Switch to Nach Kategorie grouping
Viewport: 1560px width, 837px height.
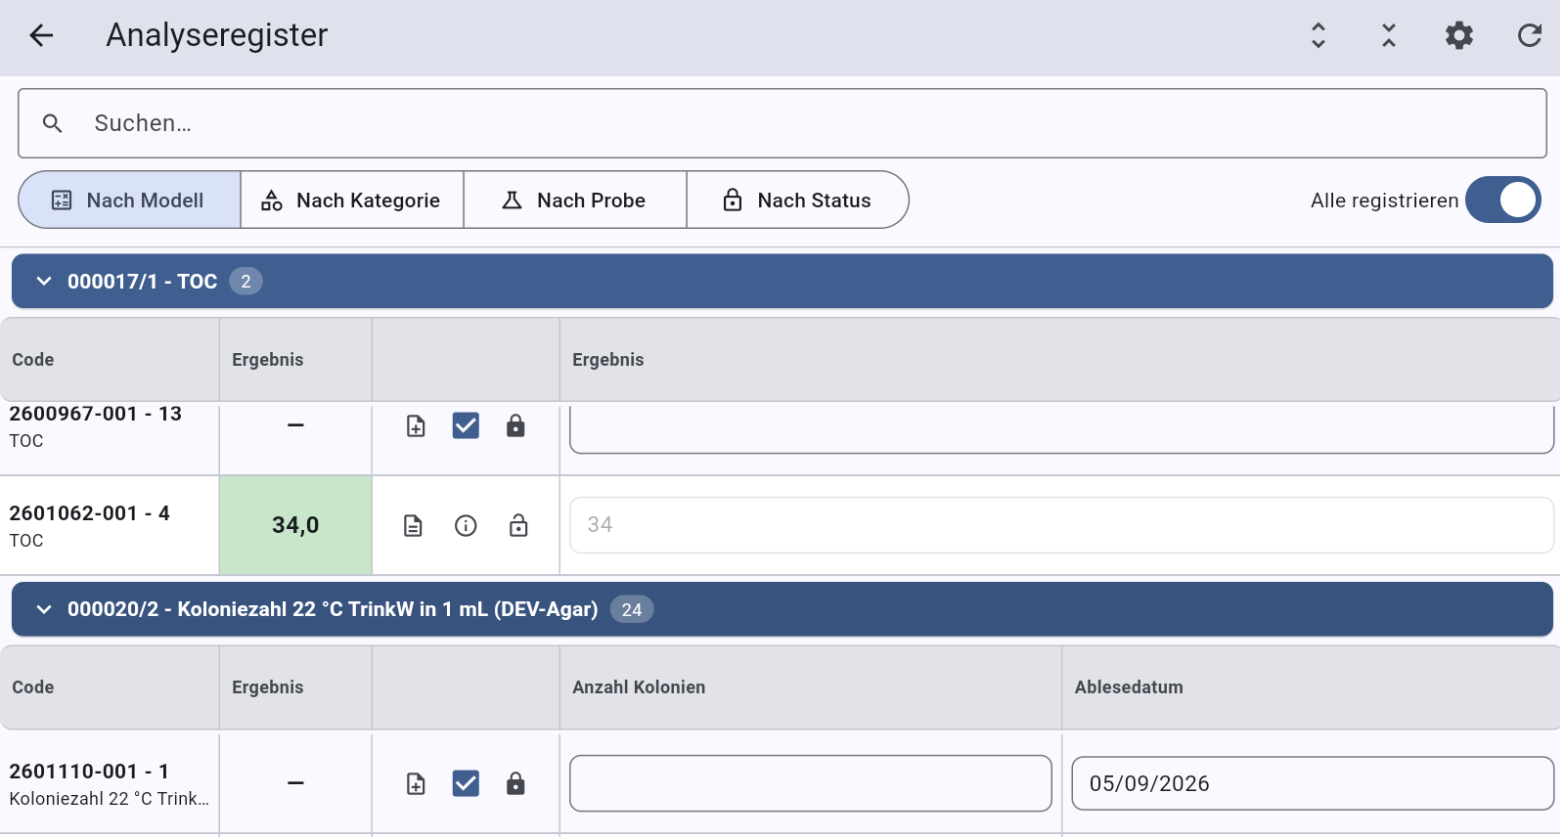352,200
